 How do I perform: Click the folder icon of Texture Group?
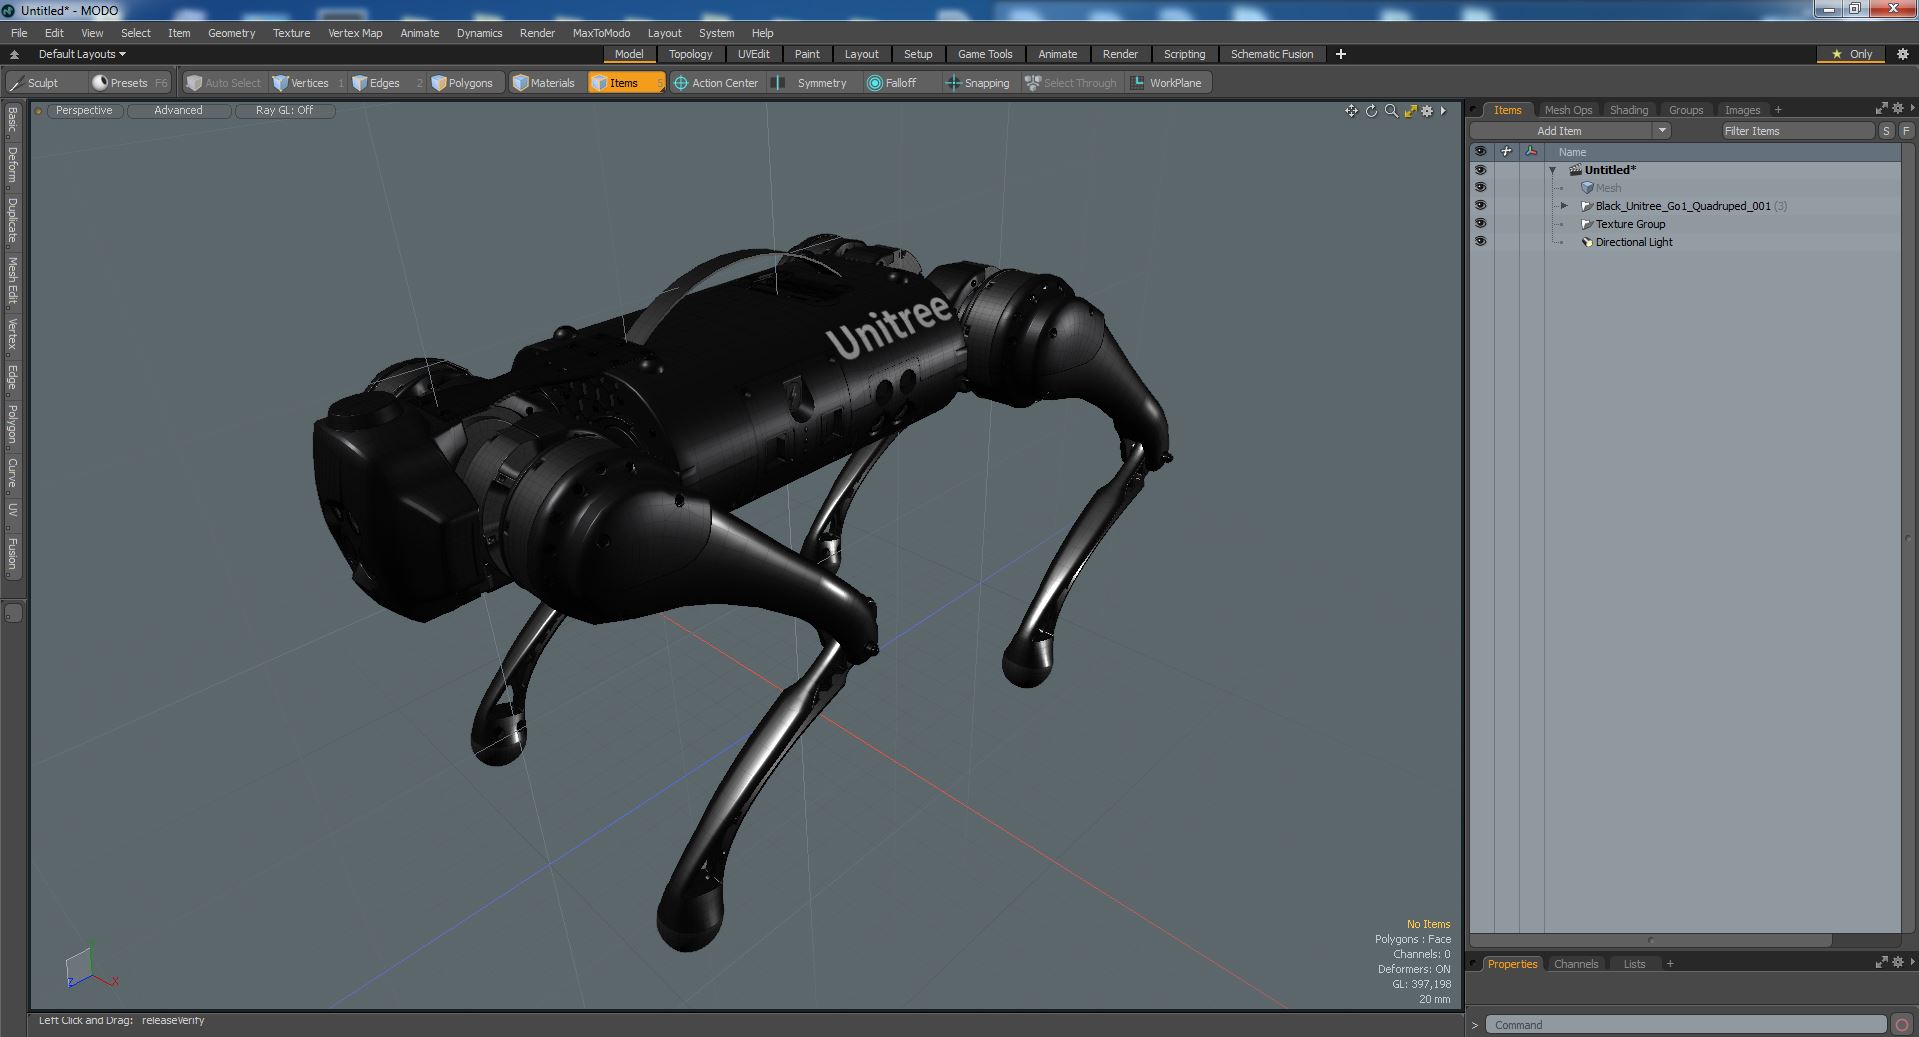[1586, 224]
